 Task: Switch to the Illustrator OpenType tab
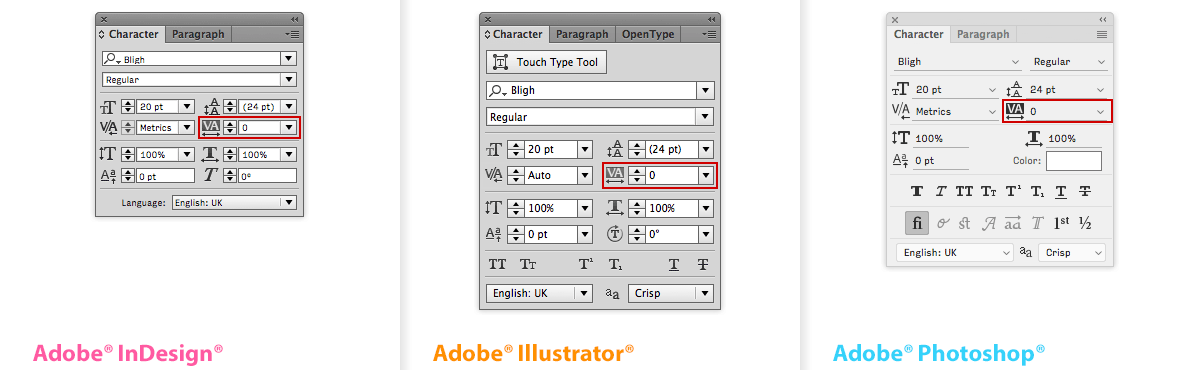click(648, 34)
